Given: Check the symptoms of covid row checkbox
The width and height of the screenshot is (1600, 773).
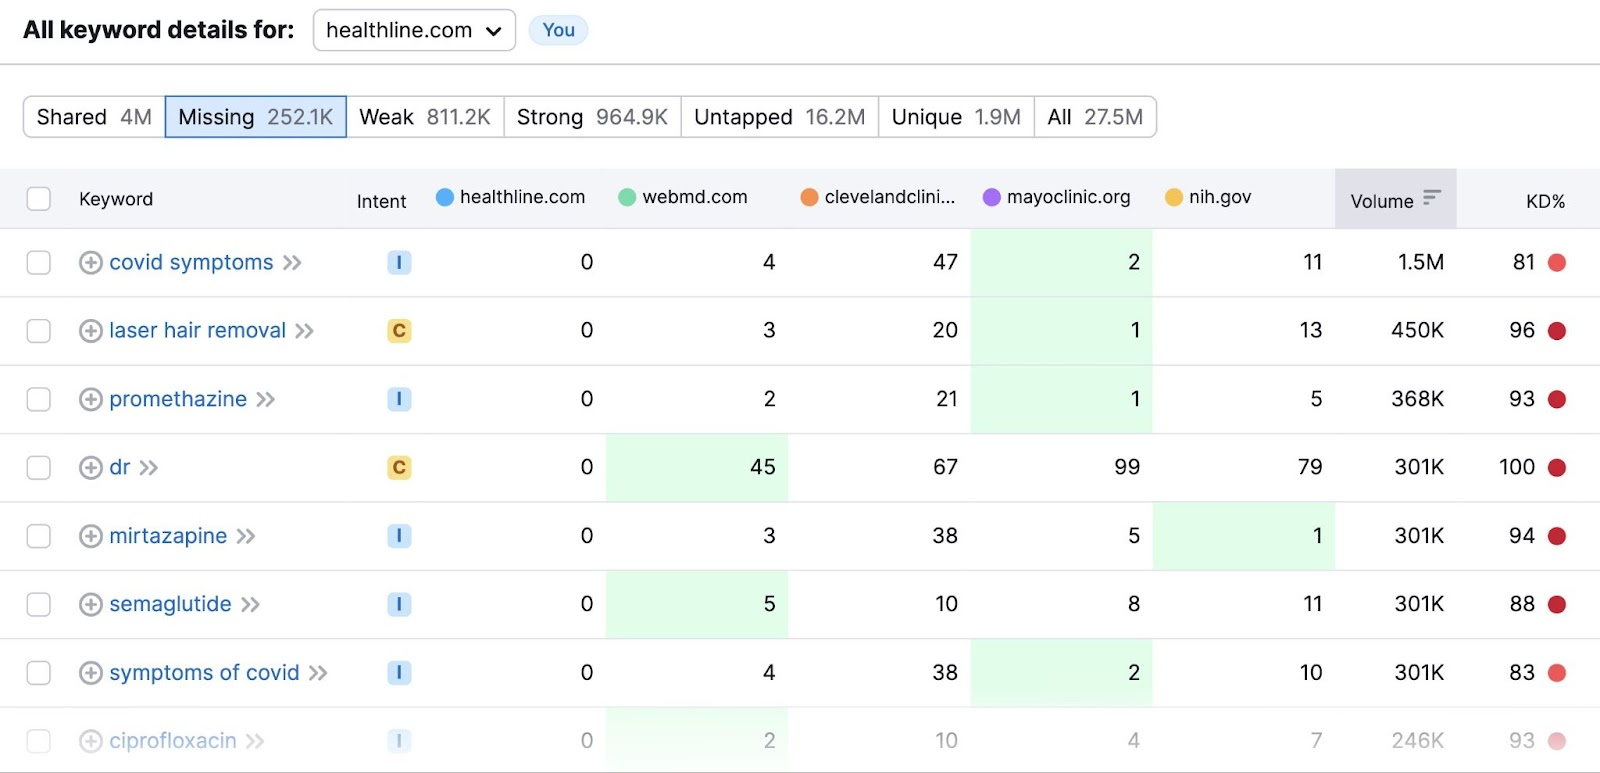Looking at the screenshot, I should click(x=39, y=673).
